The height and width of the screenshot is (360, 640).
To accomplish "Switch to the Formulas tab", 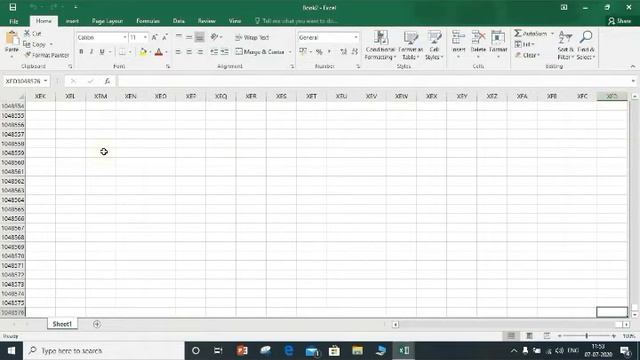I will tap(148, 21).
